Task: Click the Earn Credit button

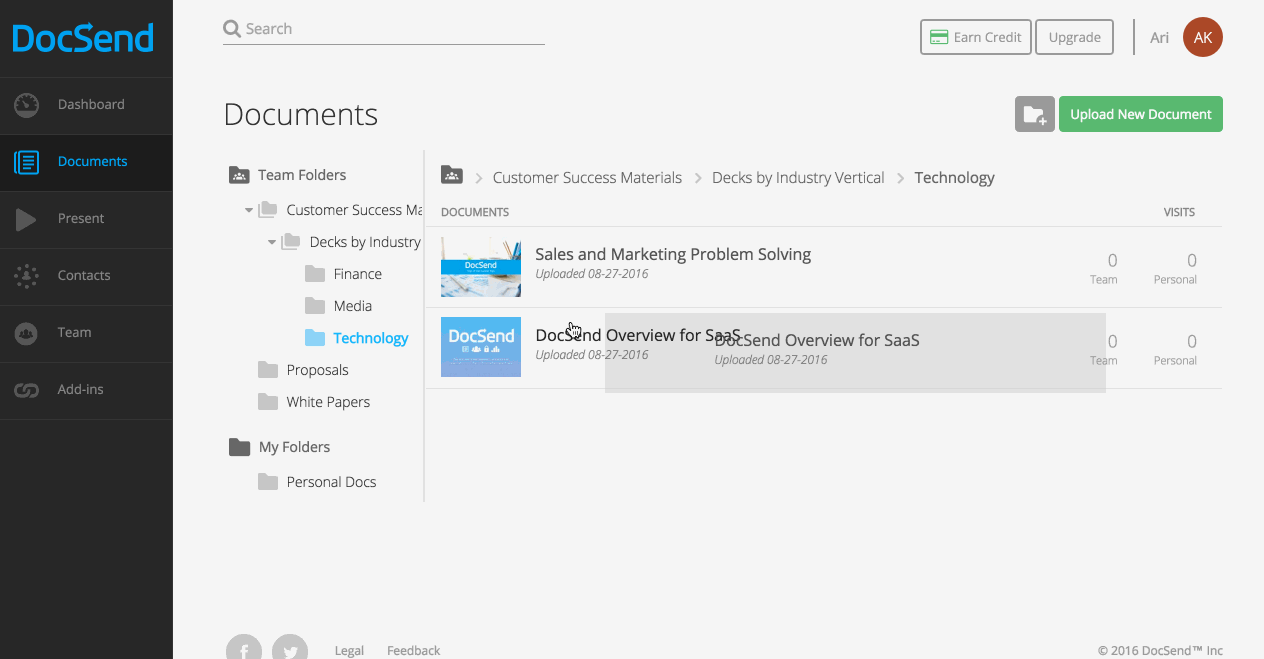Action: [976, 37]
